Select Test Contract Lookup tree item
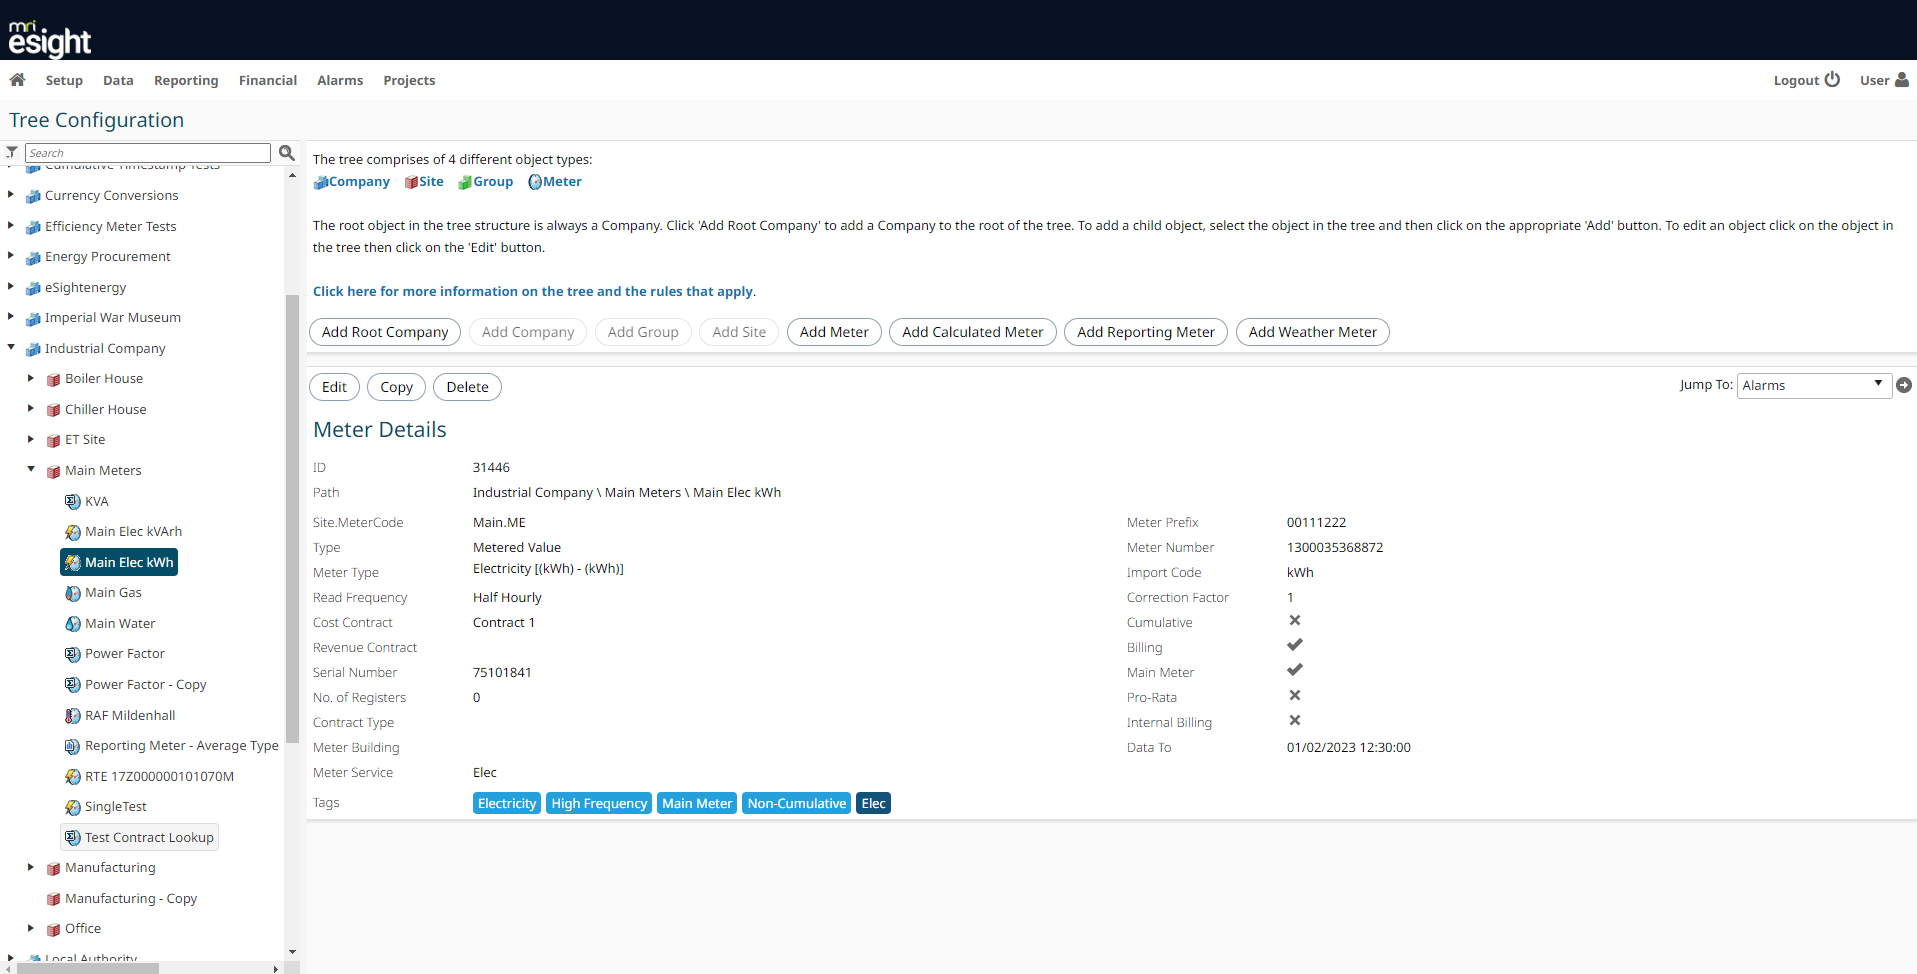 [139, 838]
